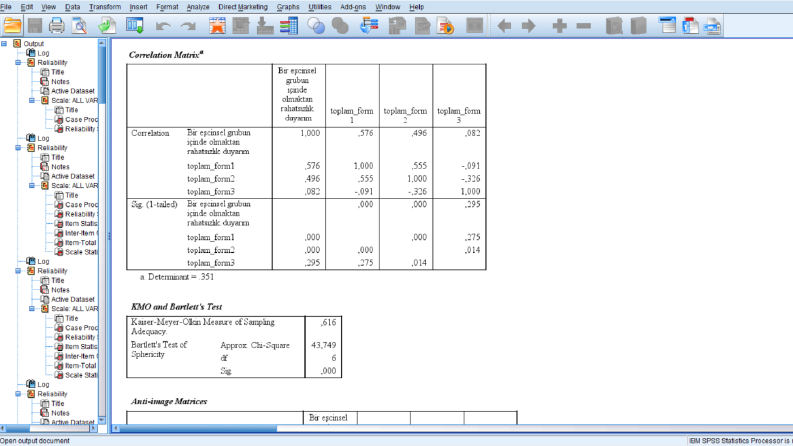This screenshot has width=793, height=446.
Task: Open the Insert menu
Action: 139,7
